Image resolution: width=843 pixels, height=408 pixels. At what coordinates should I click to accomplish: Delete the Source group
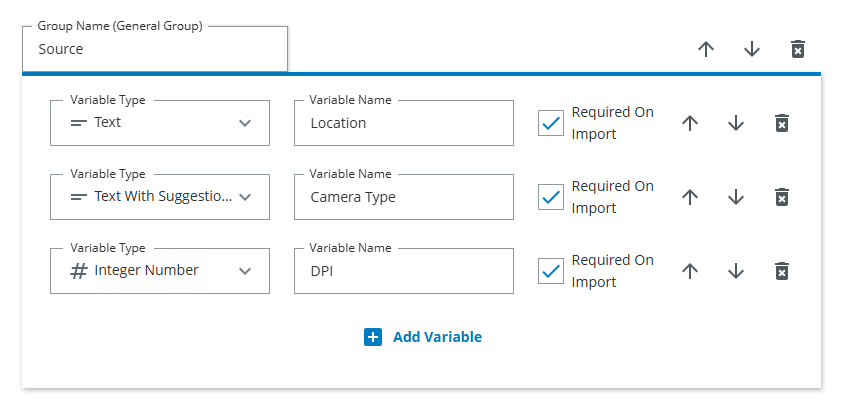[798, 49]
